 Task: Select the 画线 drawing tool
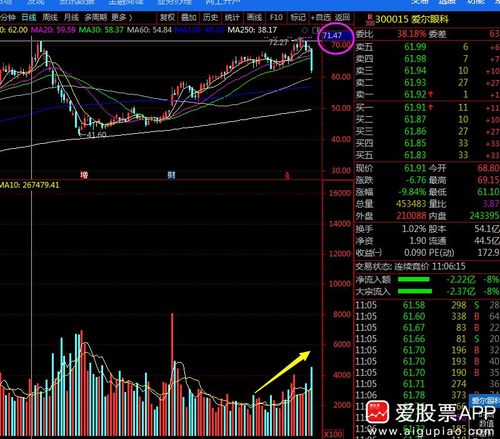tap(254, 17)
